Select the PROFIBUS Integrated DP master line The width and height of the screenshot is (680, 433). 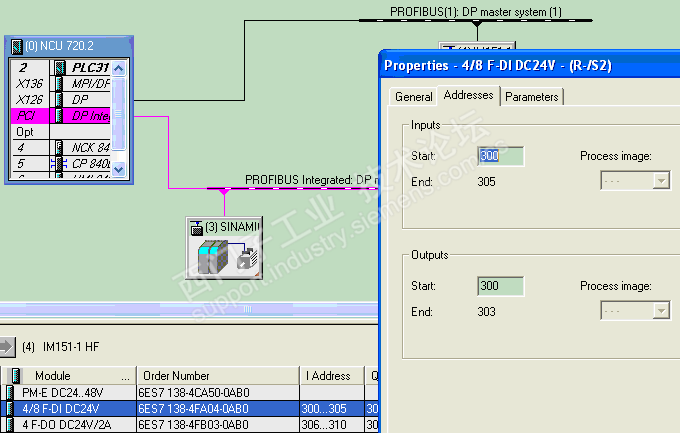(x=293, y=188)
